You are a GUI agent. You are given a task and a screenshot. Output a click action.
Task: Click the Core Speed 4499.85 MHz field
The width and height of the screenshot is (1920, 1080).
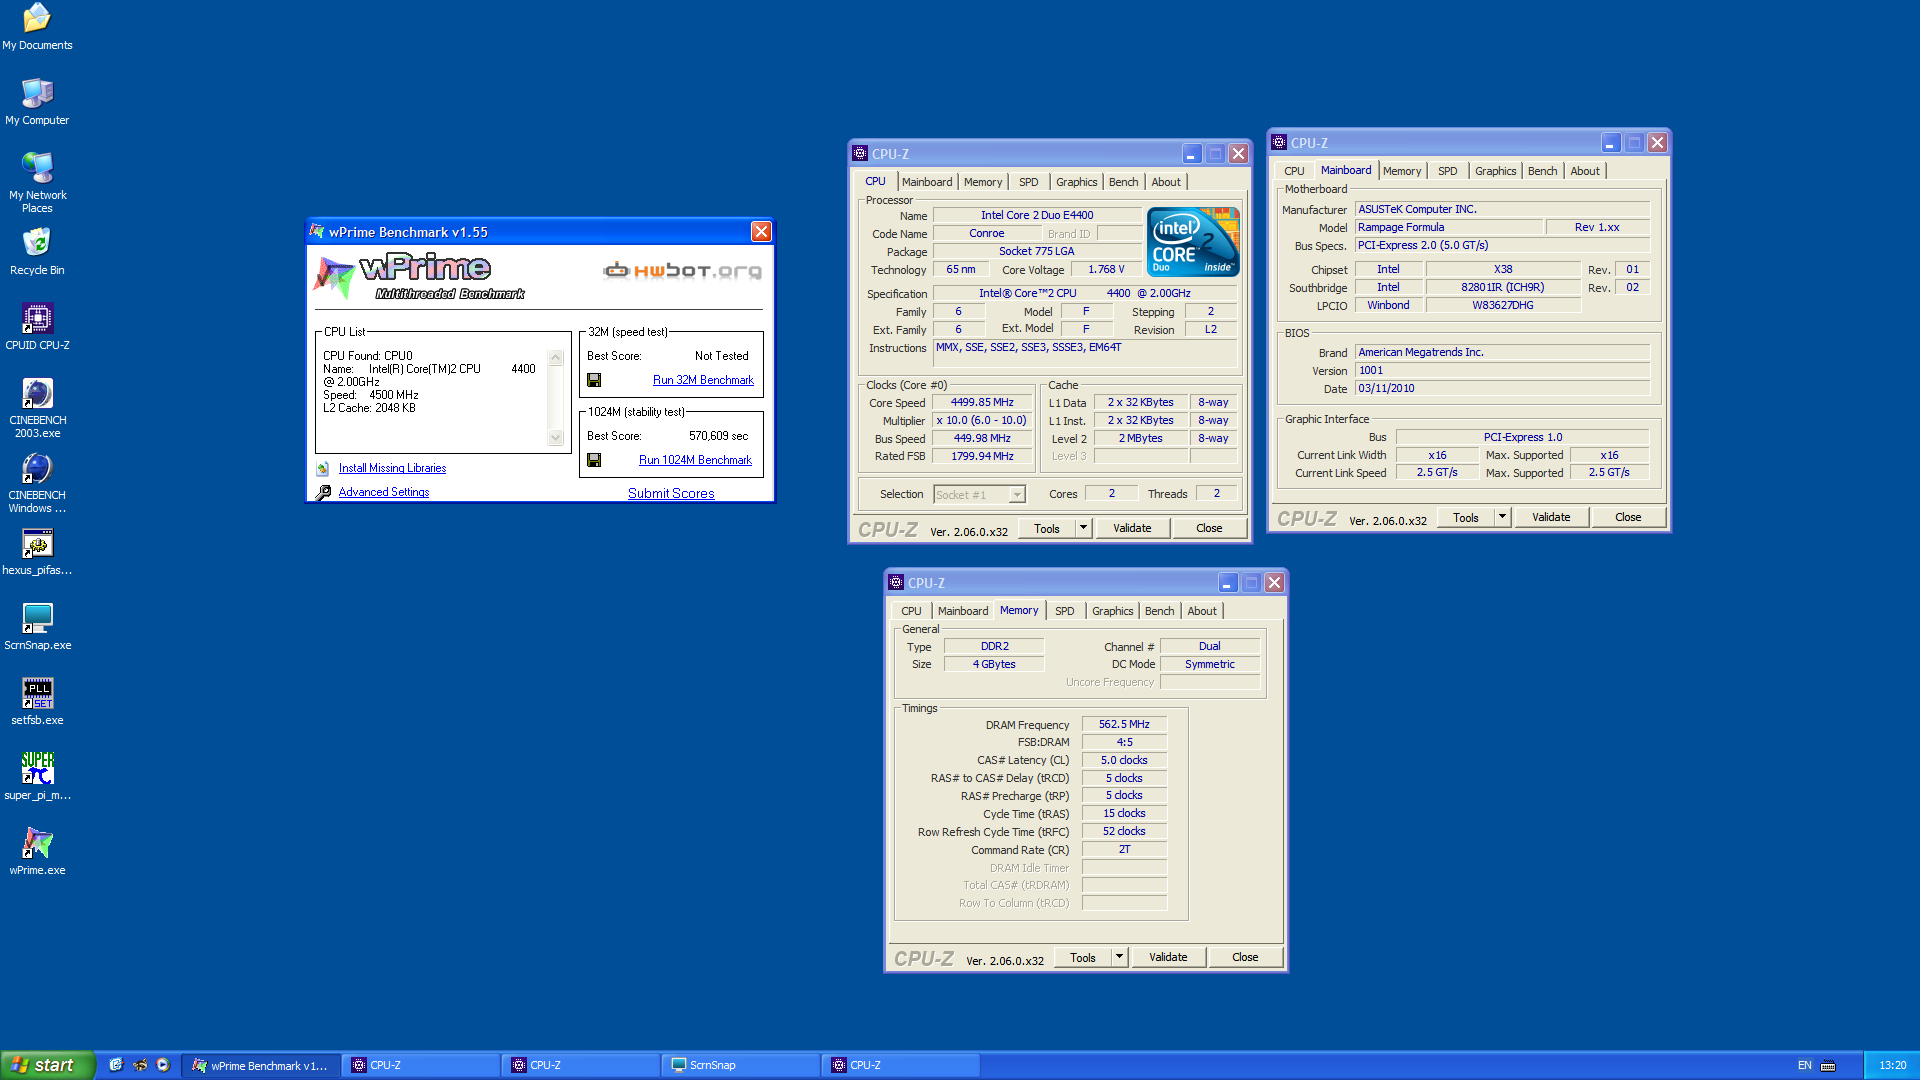[x=982, y=402]
